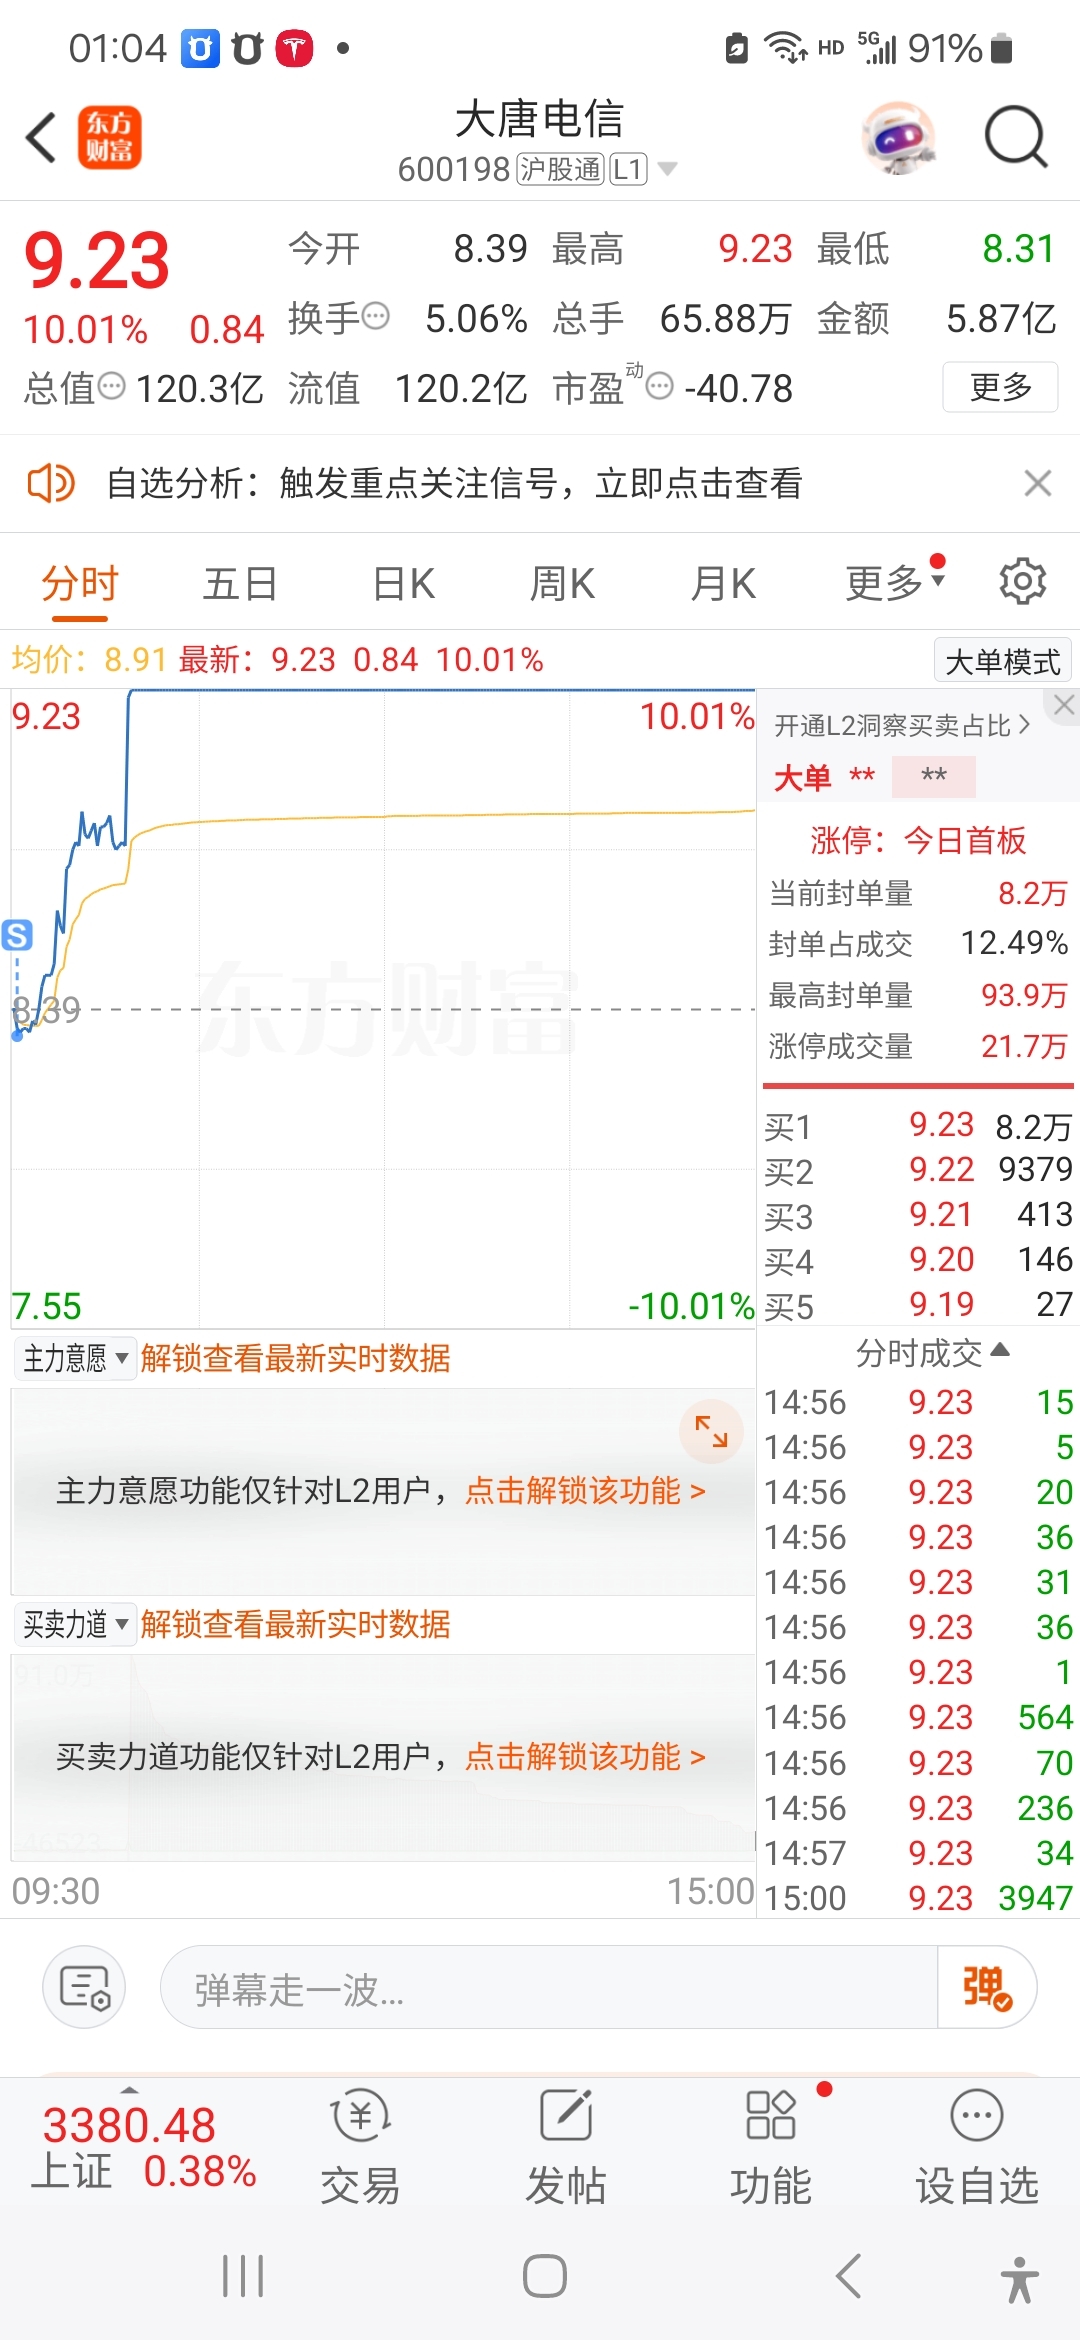
Task: Open the robot assistant avatar
Action: (899, 138)
